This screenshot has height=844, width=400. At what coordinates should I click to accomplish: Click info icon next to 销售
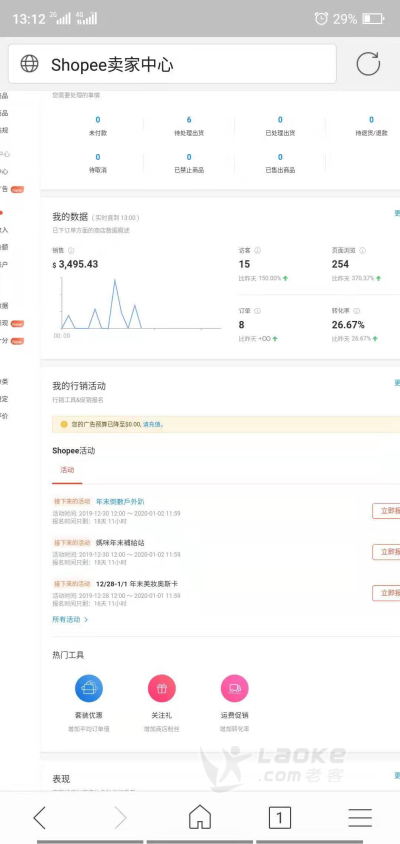pyautogui.click(x=71, y=250)
